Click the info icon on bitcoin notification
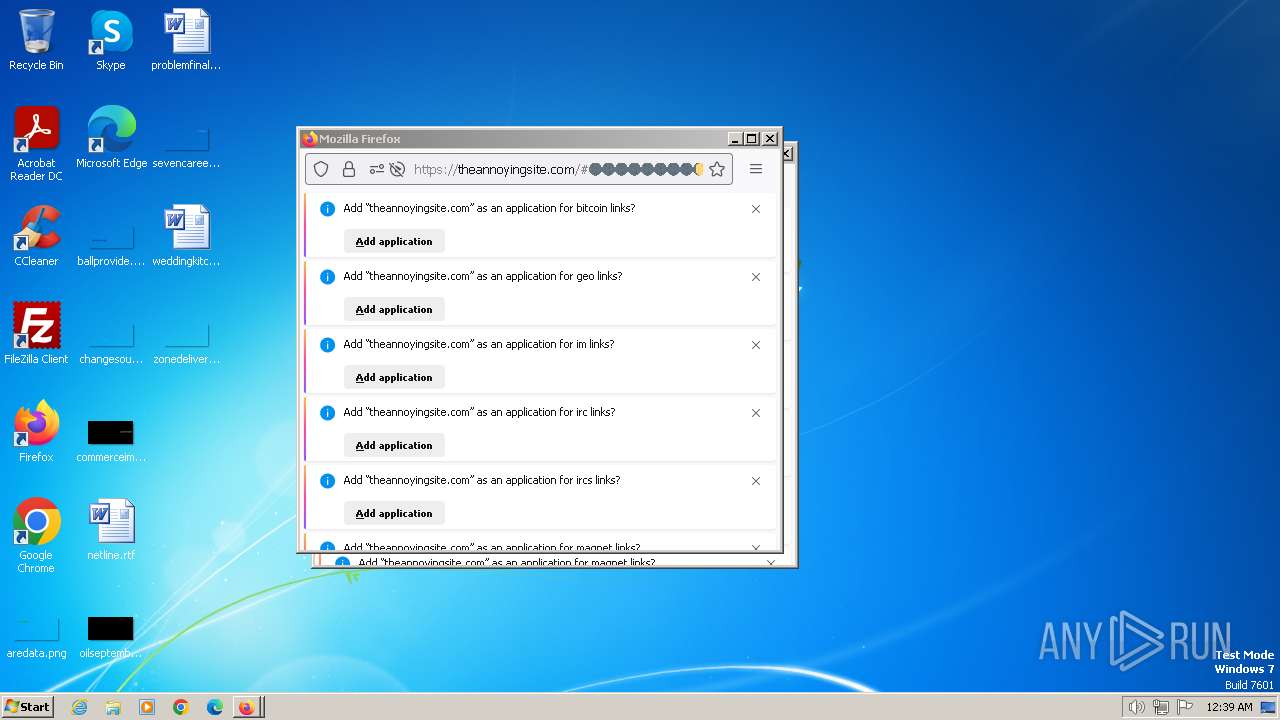 click(327, 209)
